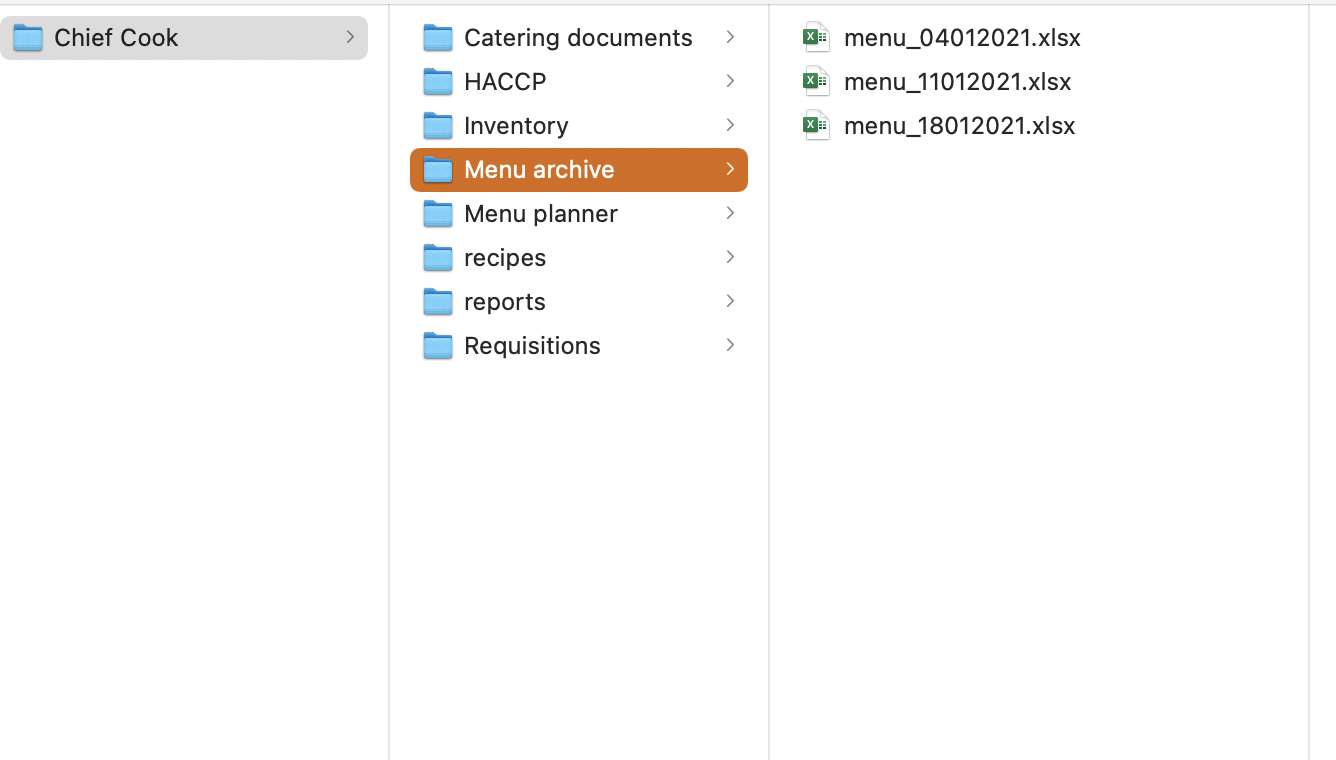Select the Menu planner label
The height and width of the screenshot is (760, 1336).
click(x=541, y=214)
